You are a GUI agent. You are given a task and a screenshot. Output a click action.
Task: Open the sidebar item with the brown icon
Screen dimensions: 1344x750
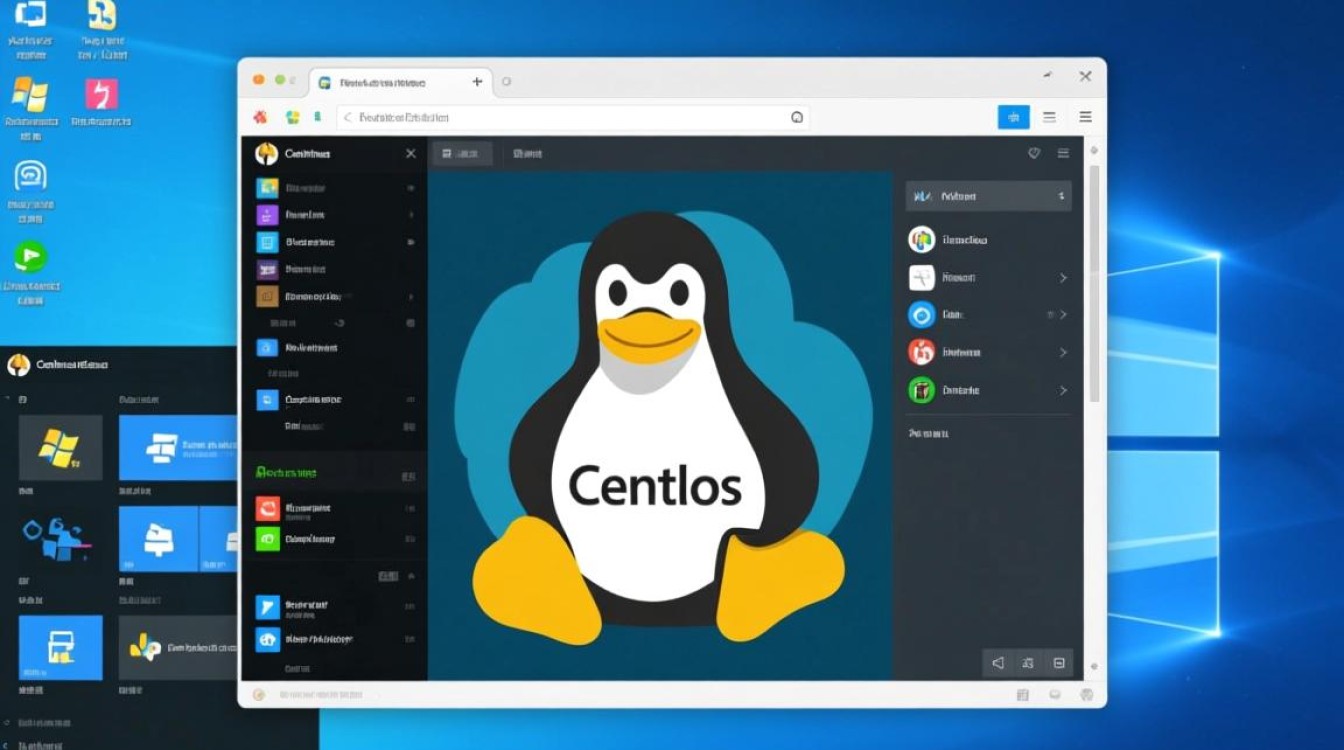point(267,296)
